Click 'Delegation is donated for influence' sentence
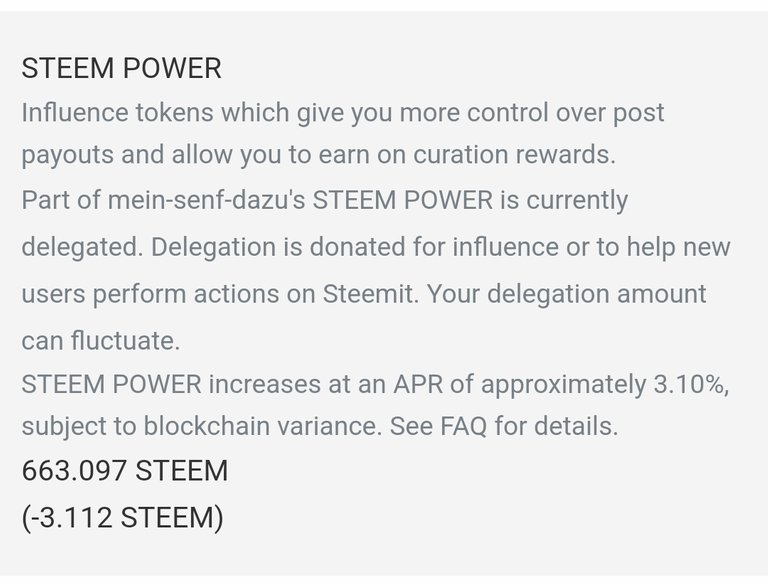The height and width of the screenshot is (586, 768). (x=355, y=247)
